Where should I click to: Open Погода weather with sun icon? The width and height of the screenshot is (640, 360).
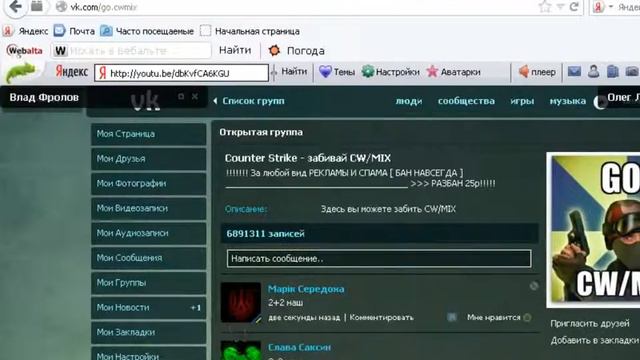point(296,51)
